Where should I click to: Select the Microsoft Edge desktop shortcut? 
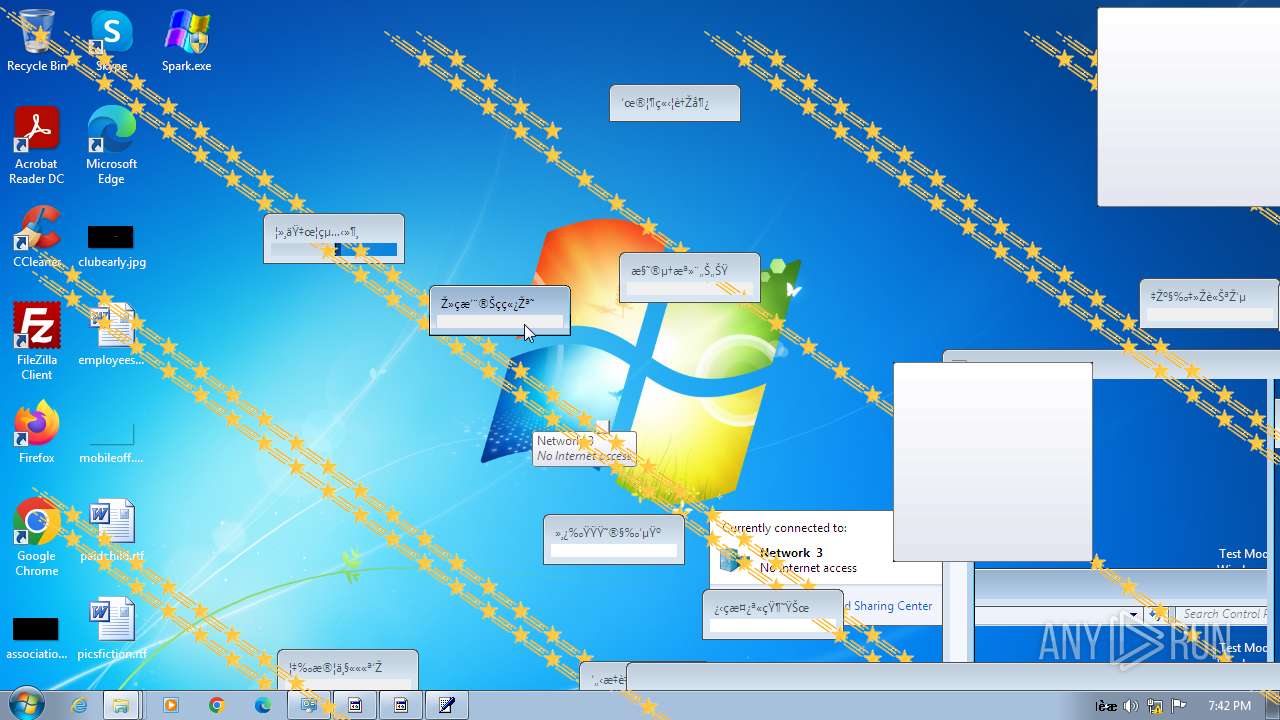[x=111, y=145]
